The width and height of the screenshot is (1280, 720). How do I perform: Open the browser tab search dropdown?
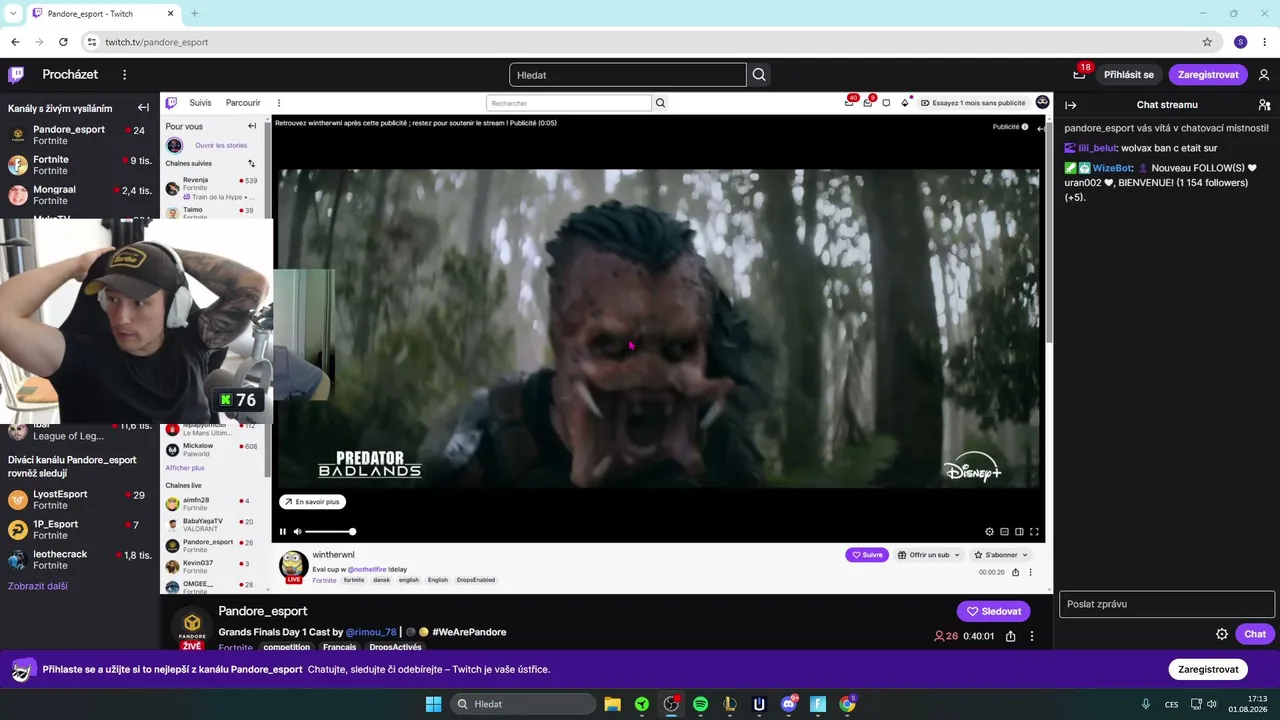13,13
